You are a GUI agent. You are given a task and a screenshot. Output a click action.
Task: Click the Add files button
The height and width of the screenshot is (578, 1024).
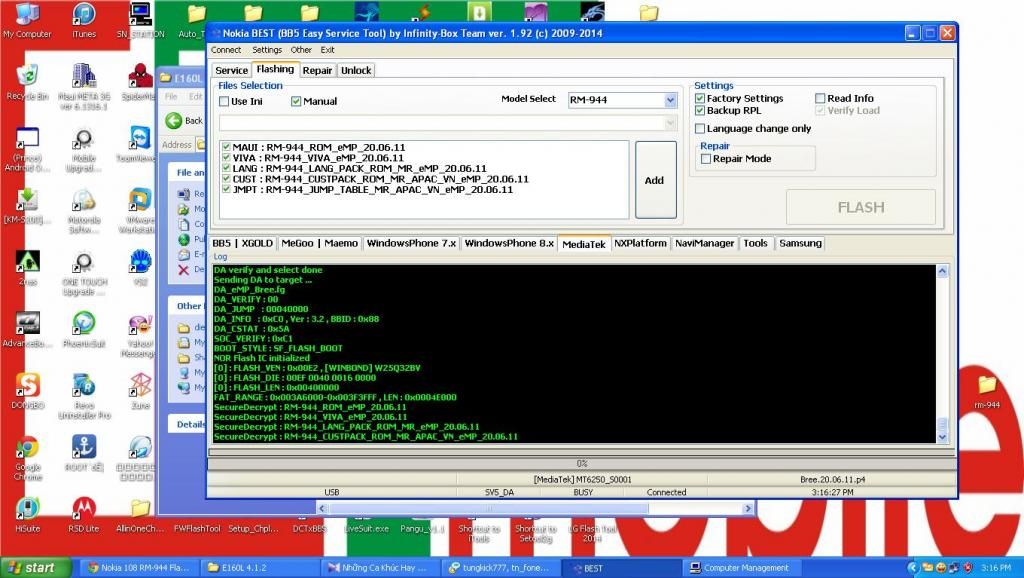655,180
